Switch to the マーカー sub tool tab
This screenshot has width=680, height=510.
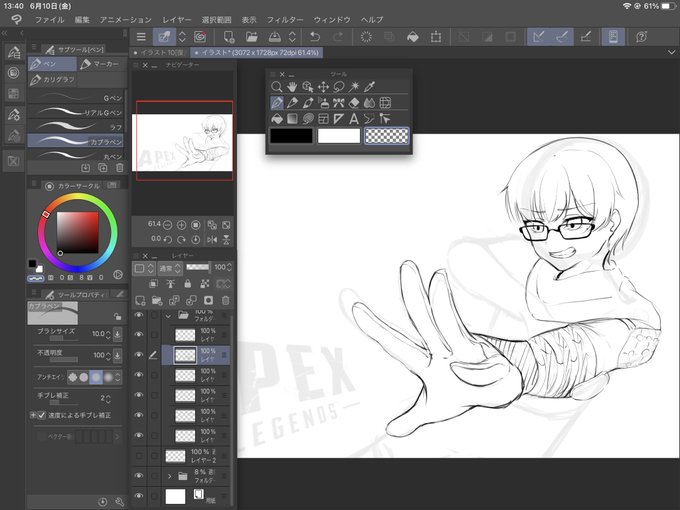coord(101,64)
